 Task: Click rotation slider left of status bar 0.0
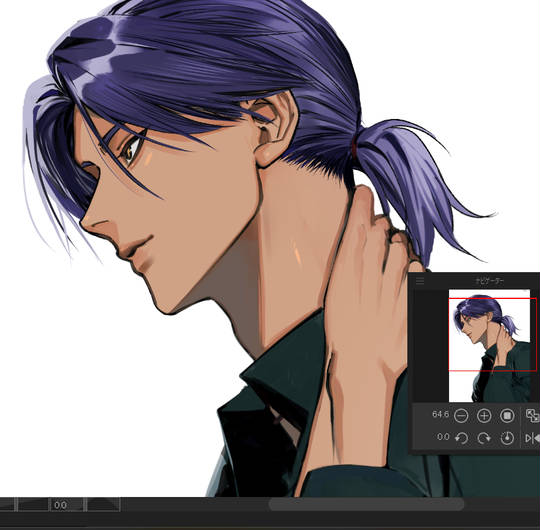(33, 505)
